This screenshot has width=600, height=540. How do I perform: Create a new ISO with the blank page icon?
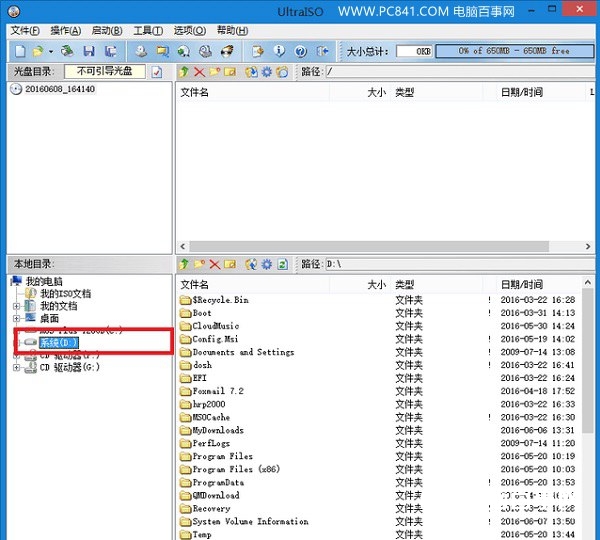click(x=20, y=51)
